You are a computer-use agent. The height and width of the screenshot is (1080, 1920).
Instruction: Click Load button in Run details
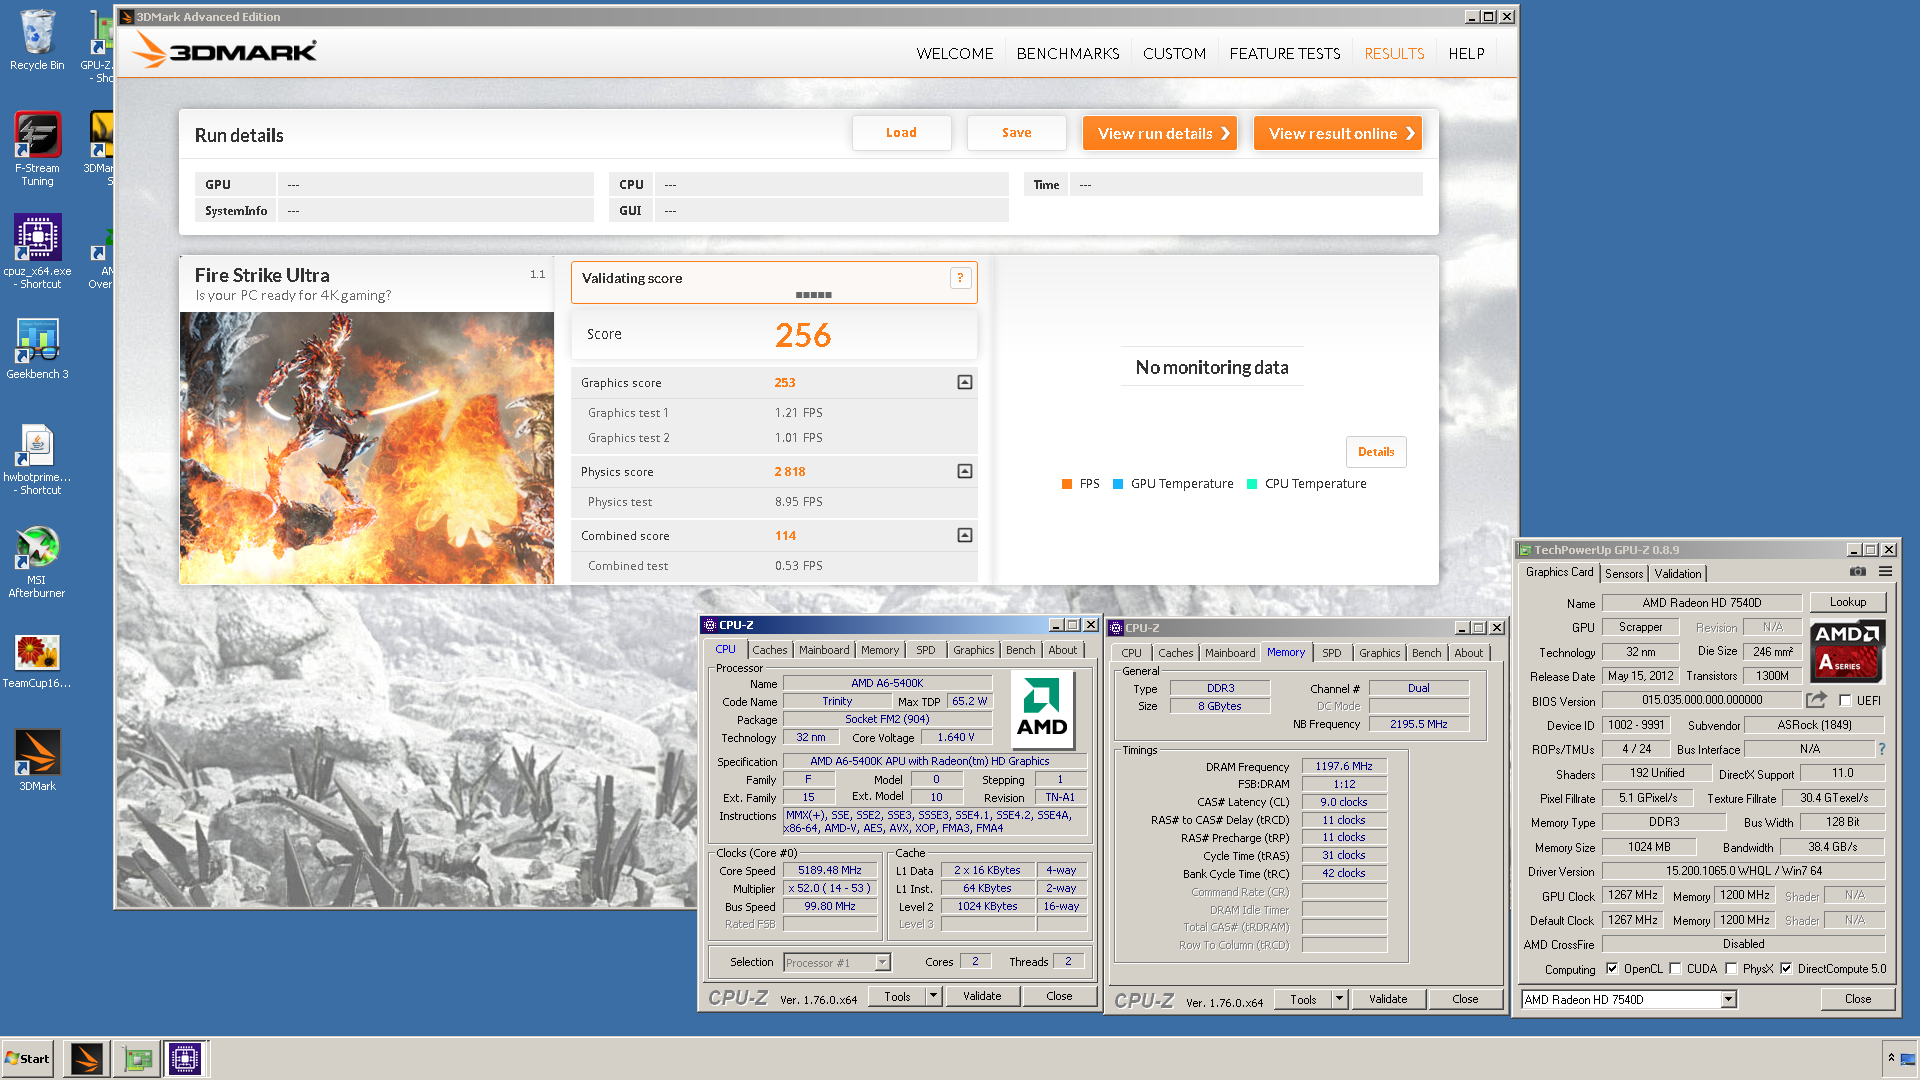coord(901,133)
